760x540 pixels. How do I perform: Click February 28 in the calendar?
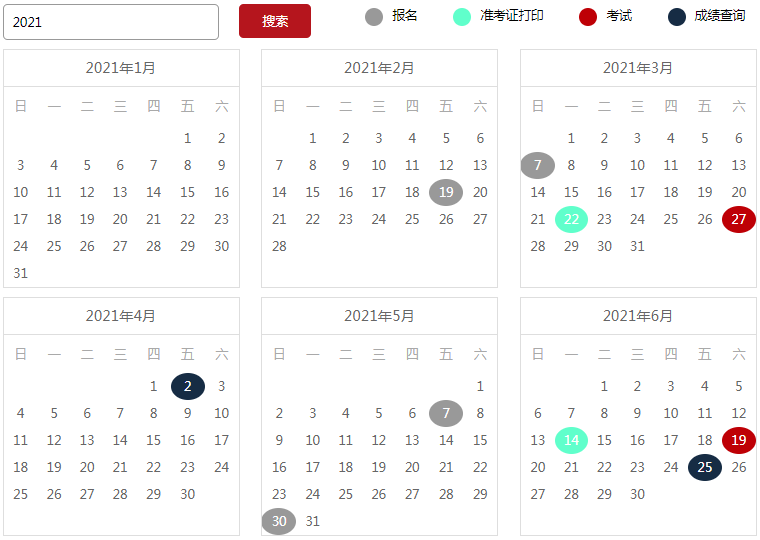click(x=279, y=246)
